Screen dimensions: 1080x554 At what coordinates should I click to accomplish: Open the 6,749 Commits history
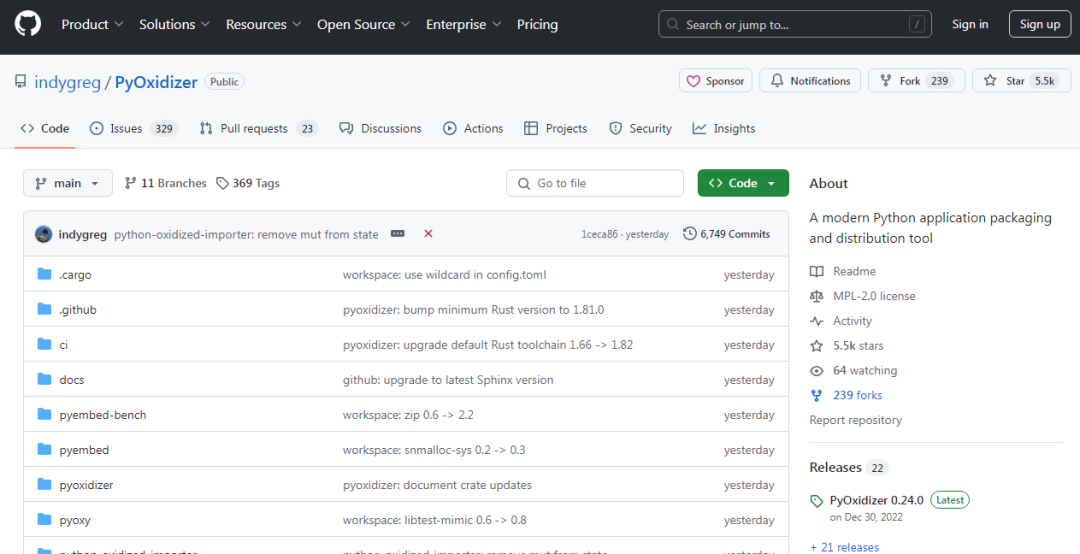(x=726, y=234)
